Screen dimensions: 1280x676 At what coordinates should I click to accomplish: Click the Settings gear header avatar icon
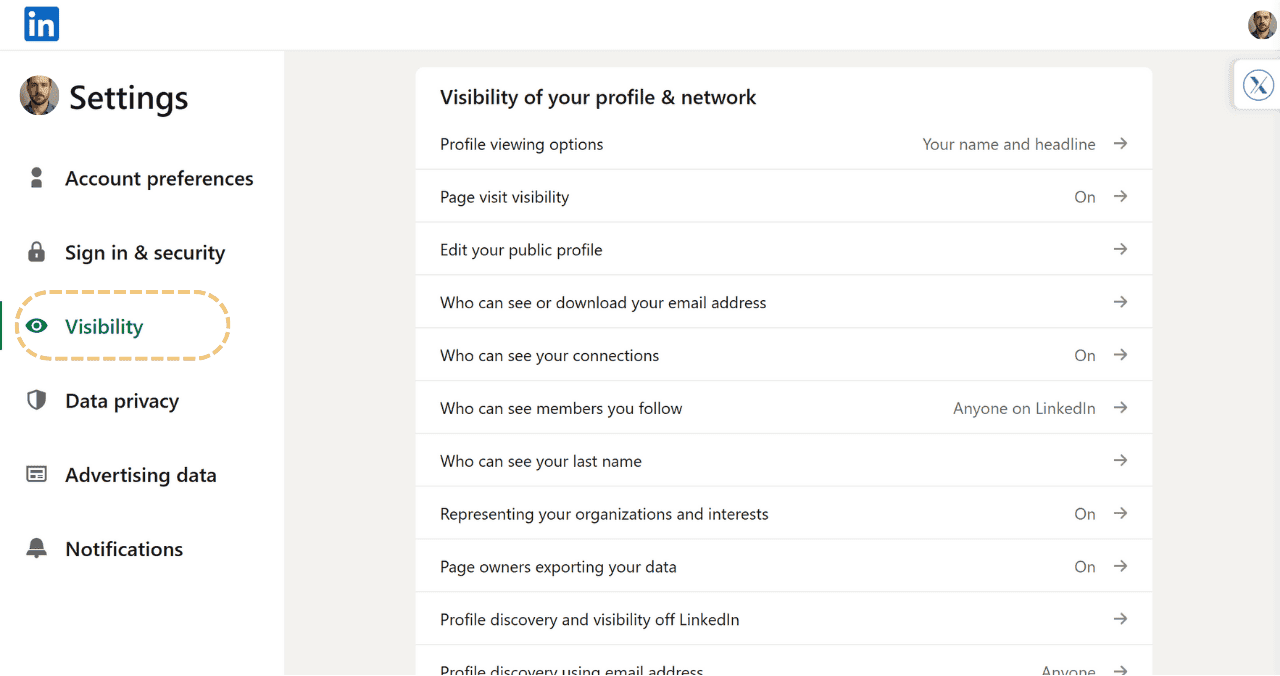tap(38, 96)
